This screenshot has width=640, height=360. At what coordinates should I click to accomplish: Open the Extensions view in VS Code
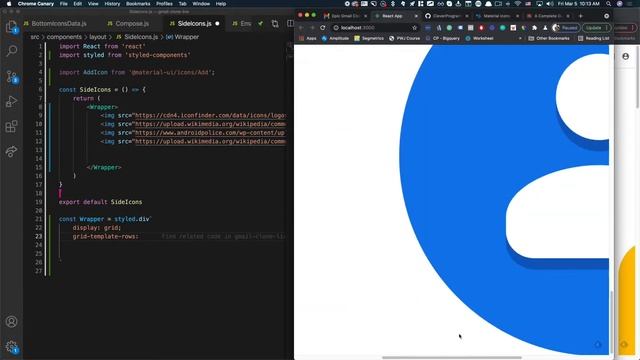pos(11,126)
